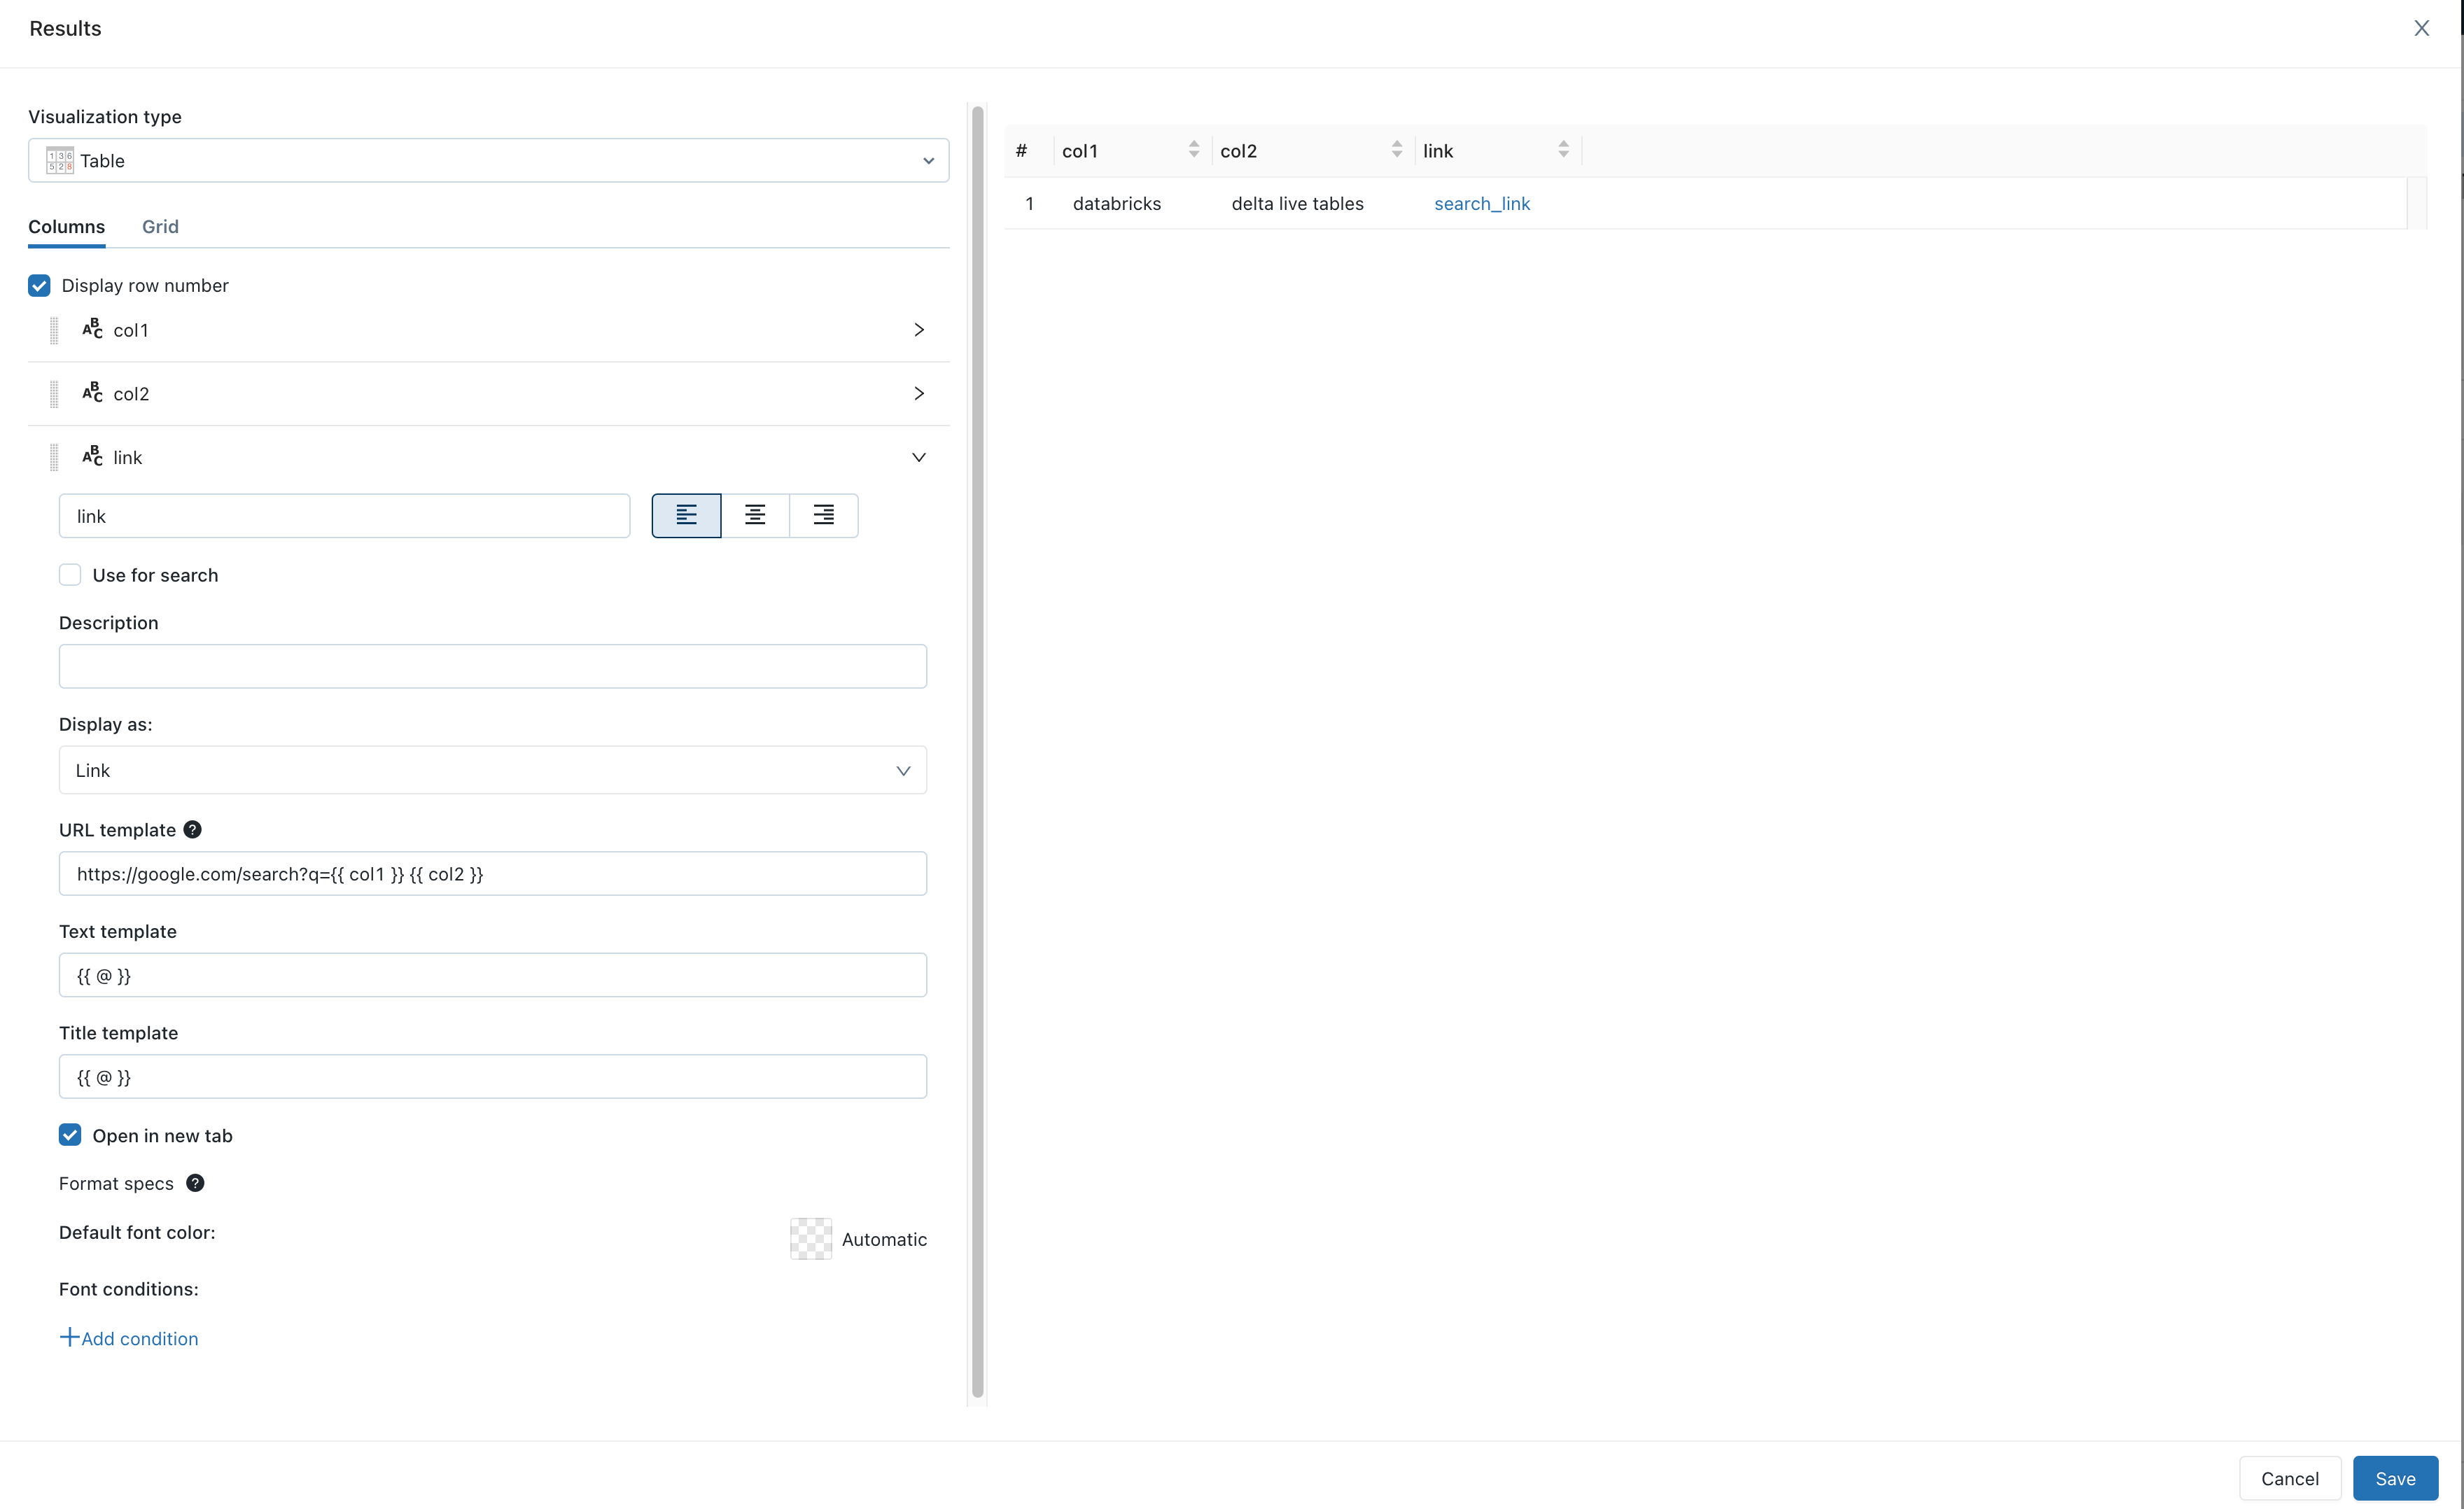Toggle the Display row number checkbox

38,285
